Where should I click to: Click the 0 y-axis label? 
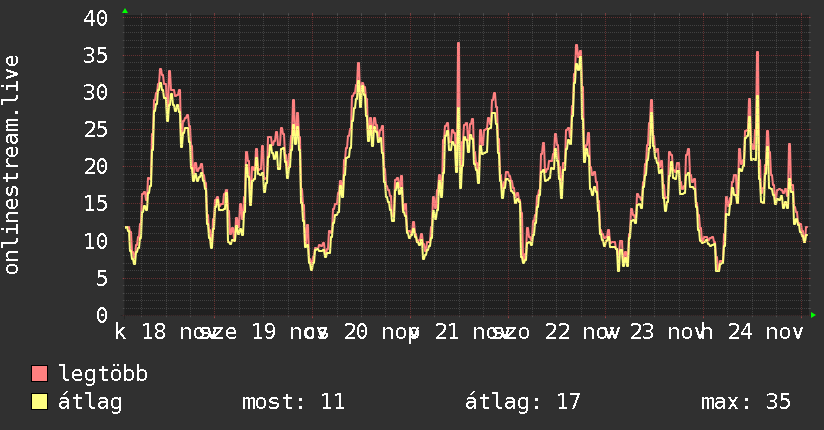click(102, 315)
